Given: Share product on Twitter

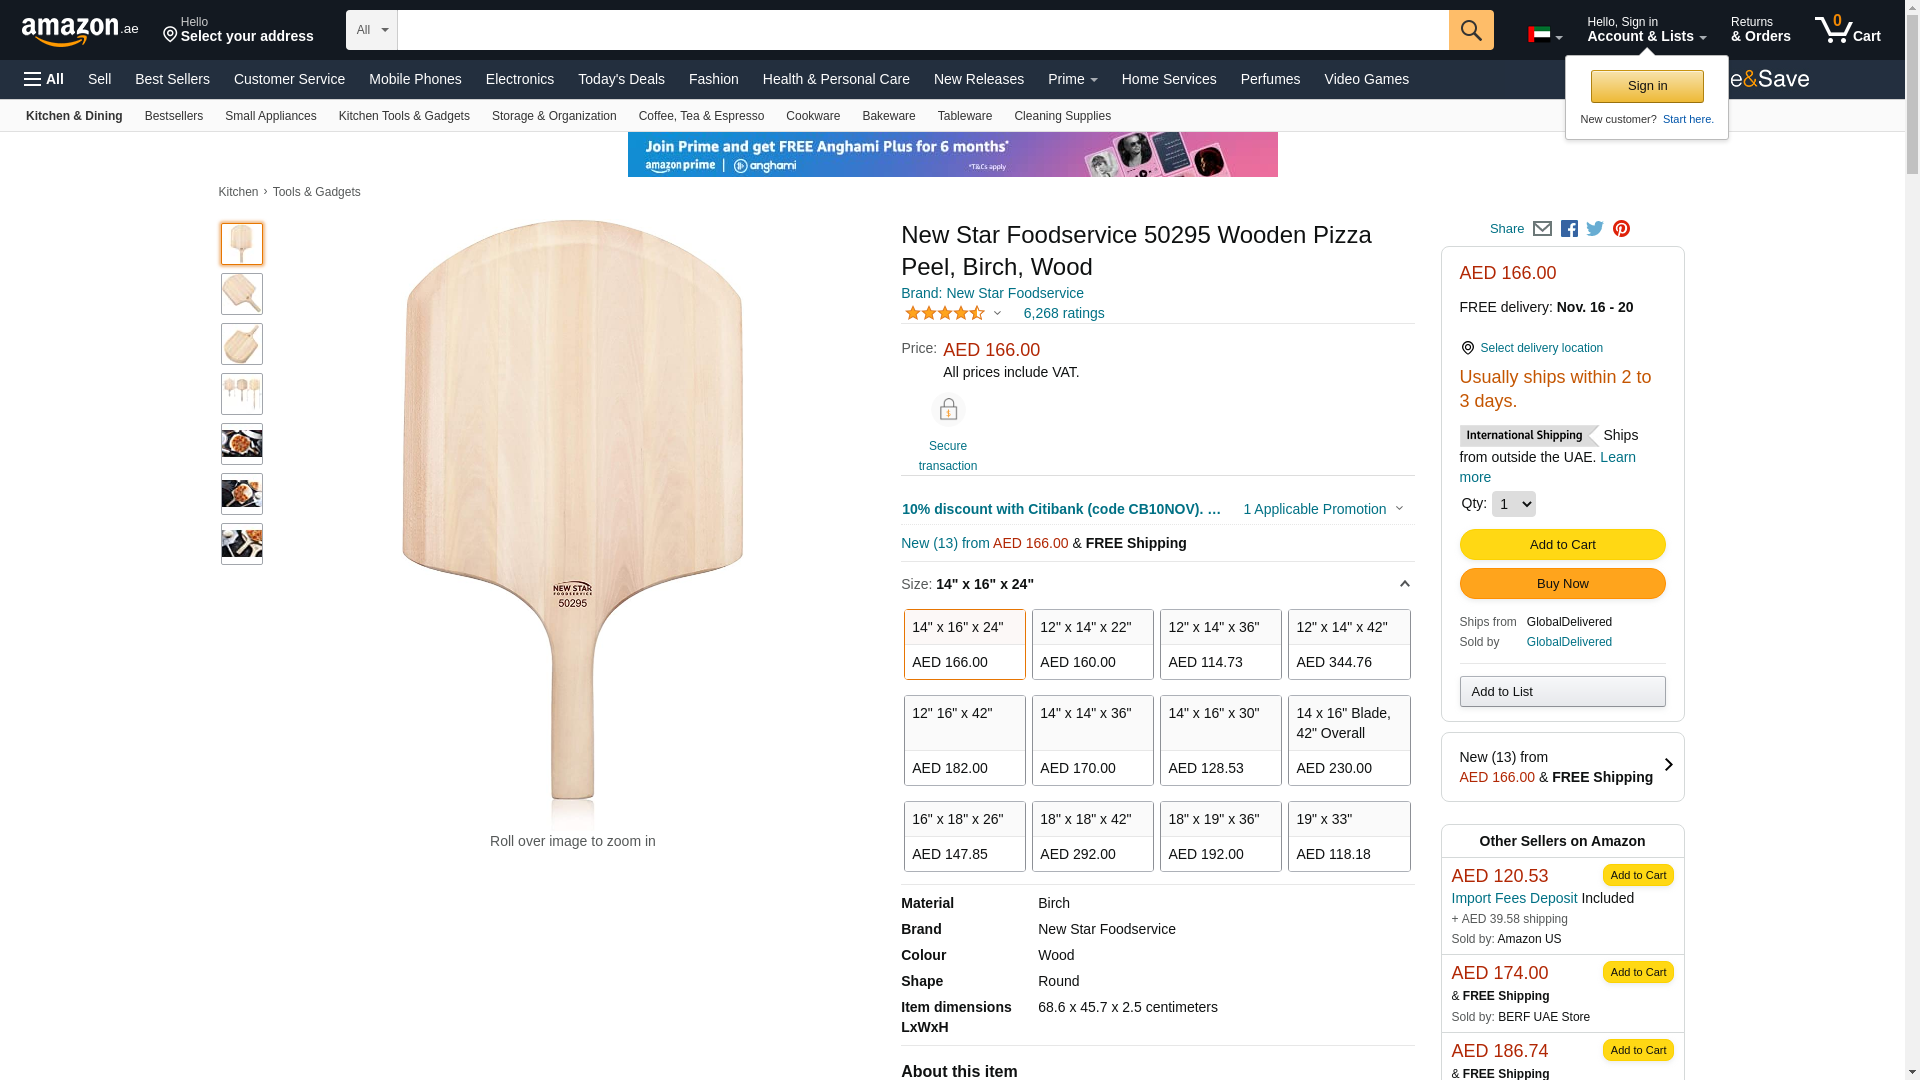Looking at the screenshot, I should (1595, 229).
